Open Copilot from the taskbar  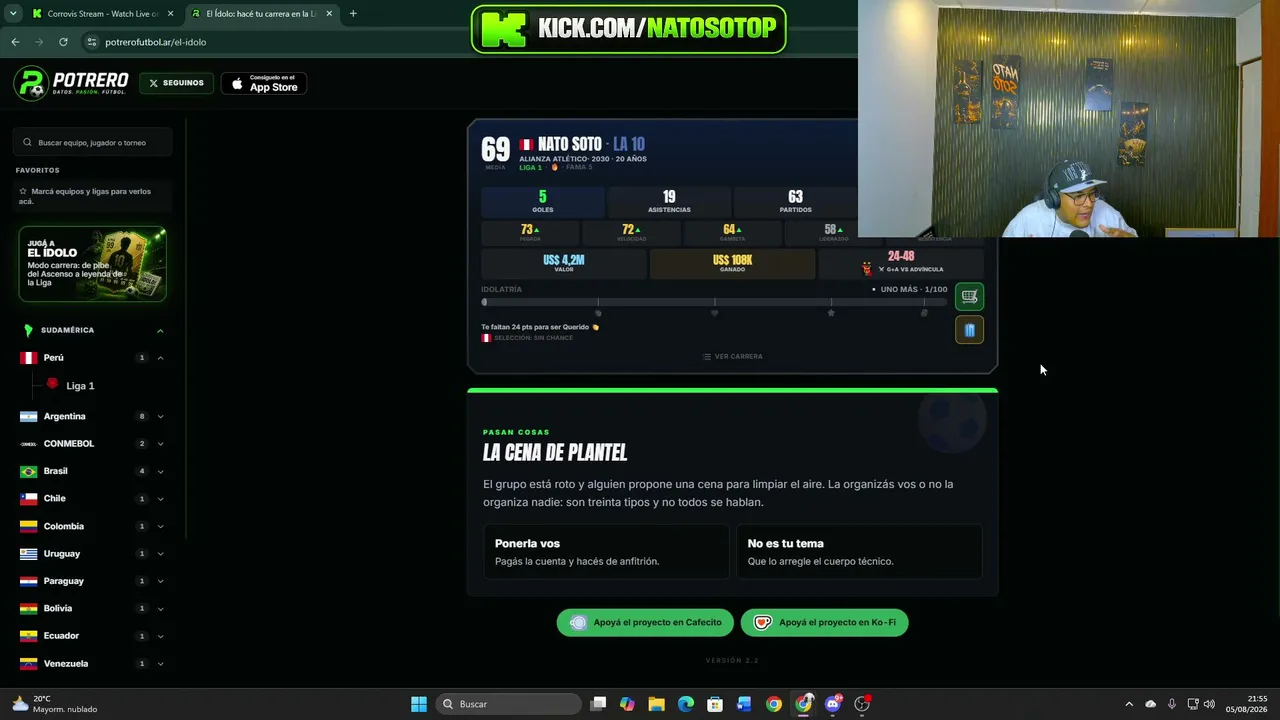627,704
